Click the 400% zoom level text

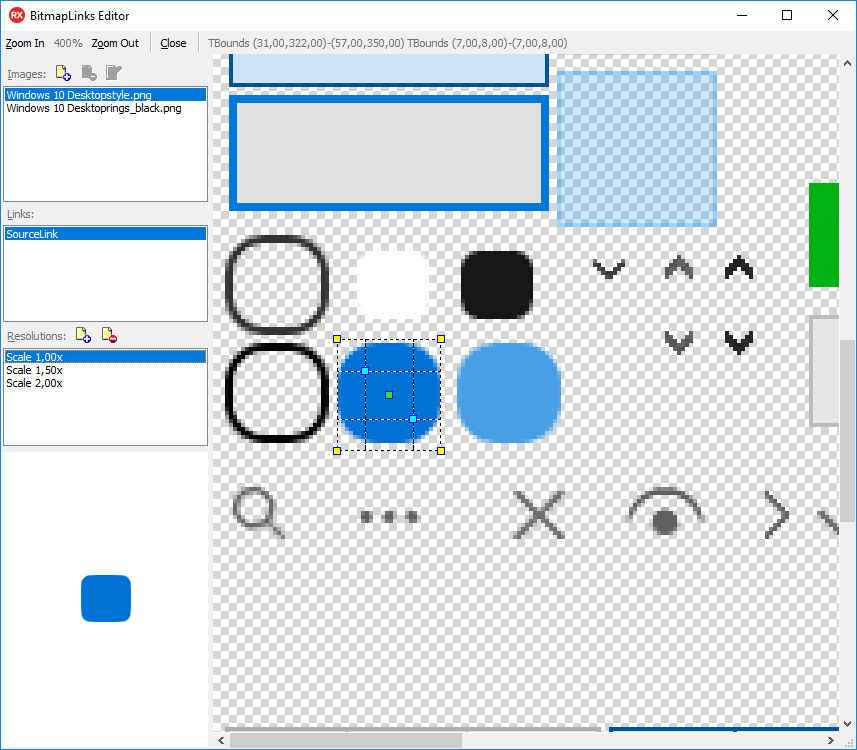click(68, 43)
